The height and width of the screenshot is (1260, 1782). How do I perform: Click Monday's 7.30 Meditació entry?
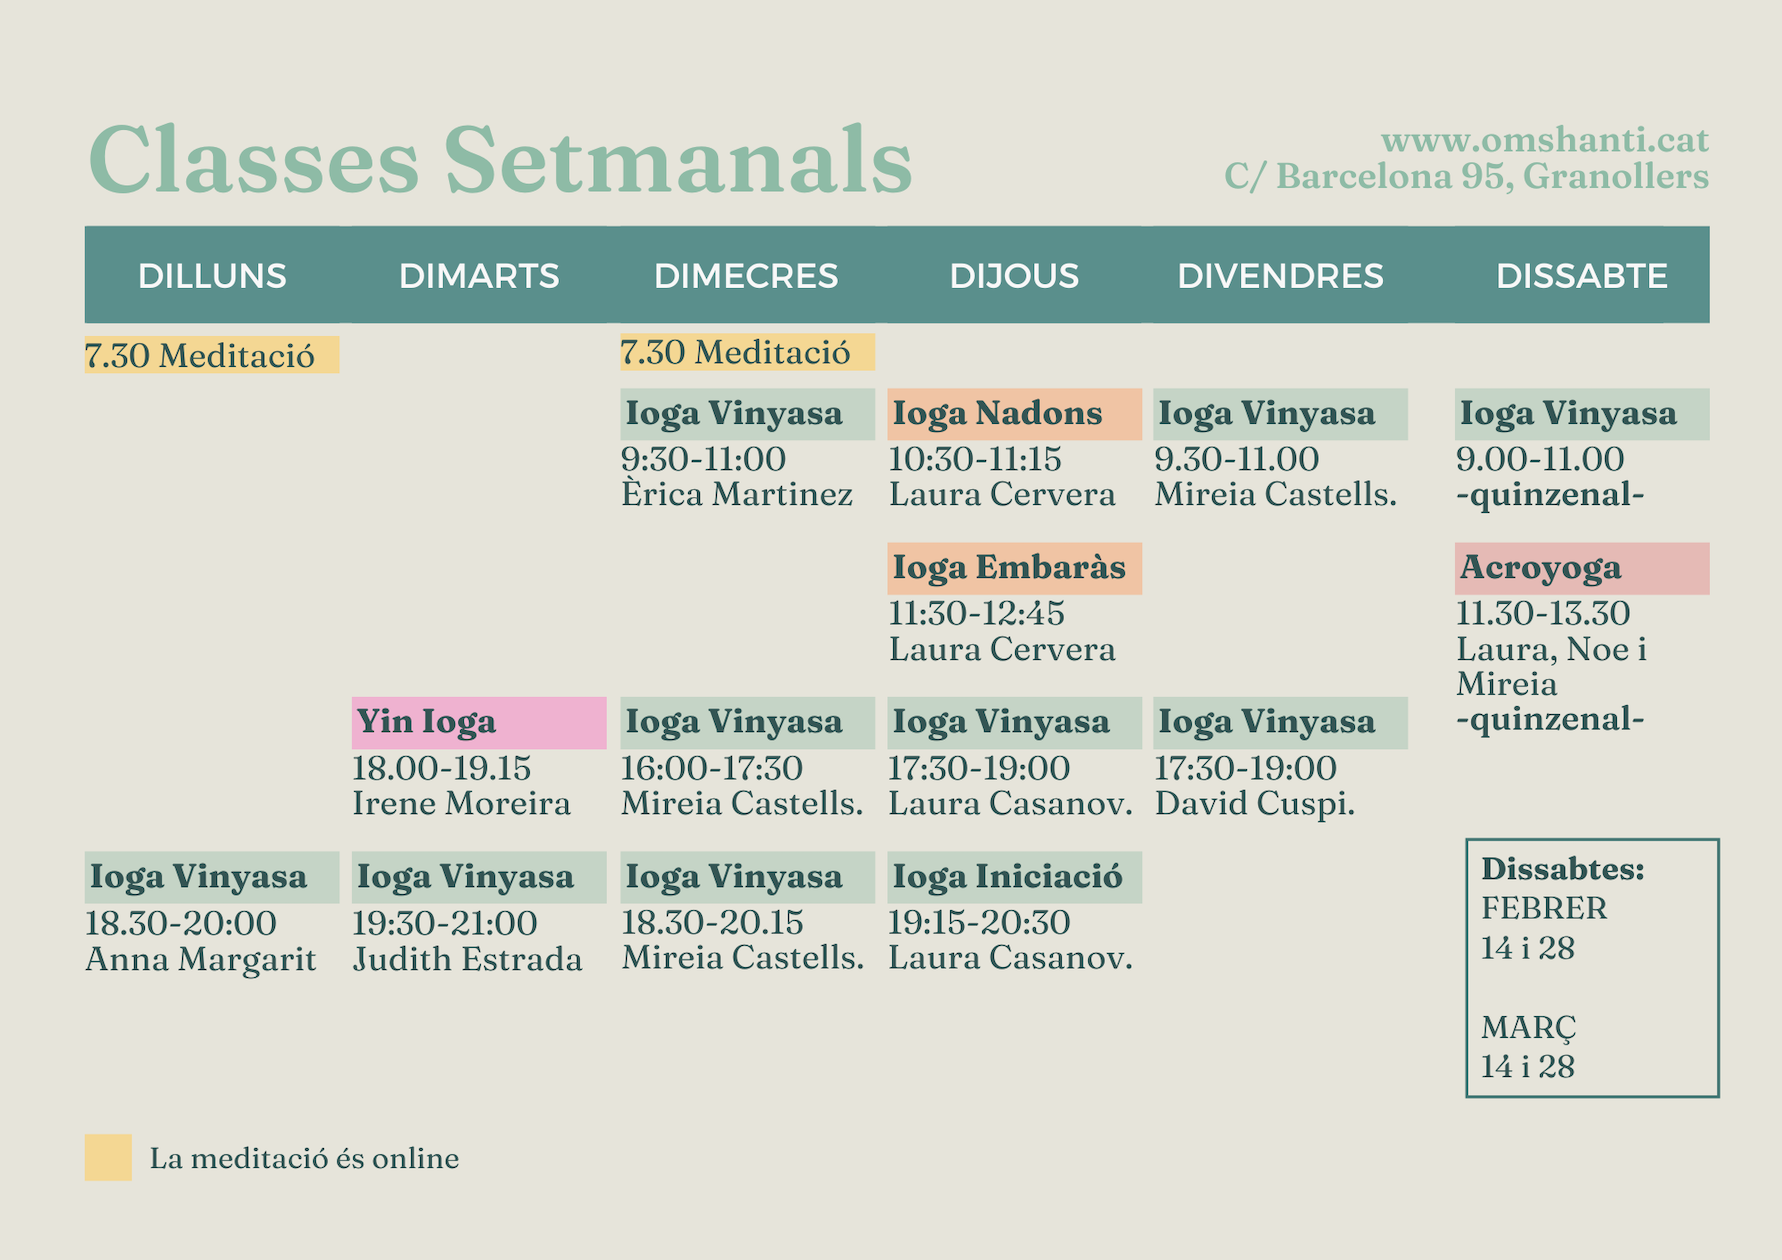coord(211,355)
